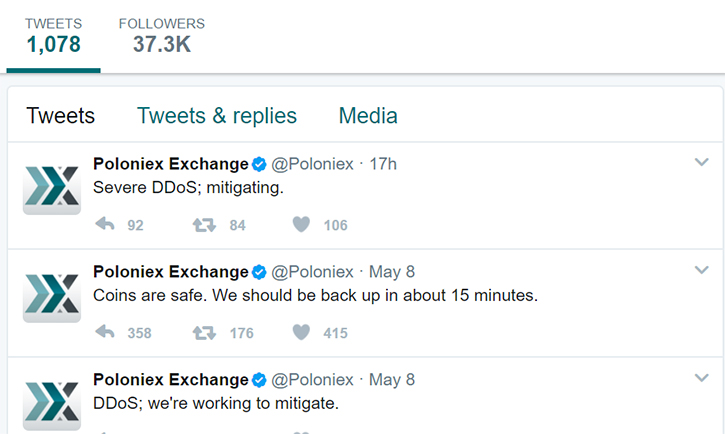
Task: Open options chevron on the 17h tweet
Action: coord(701,162)
